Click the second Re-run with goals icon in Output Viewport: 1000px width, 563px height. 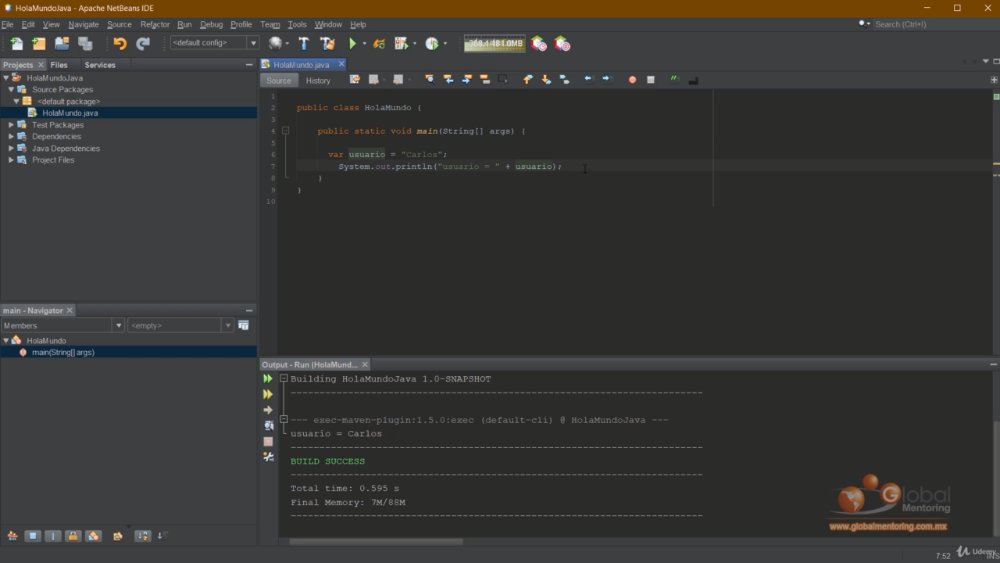click(268, 394)
